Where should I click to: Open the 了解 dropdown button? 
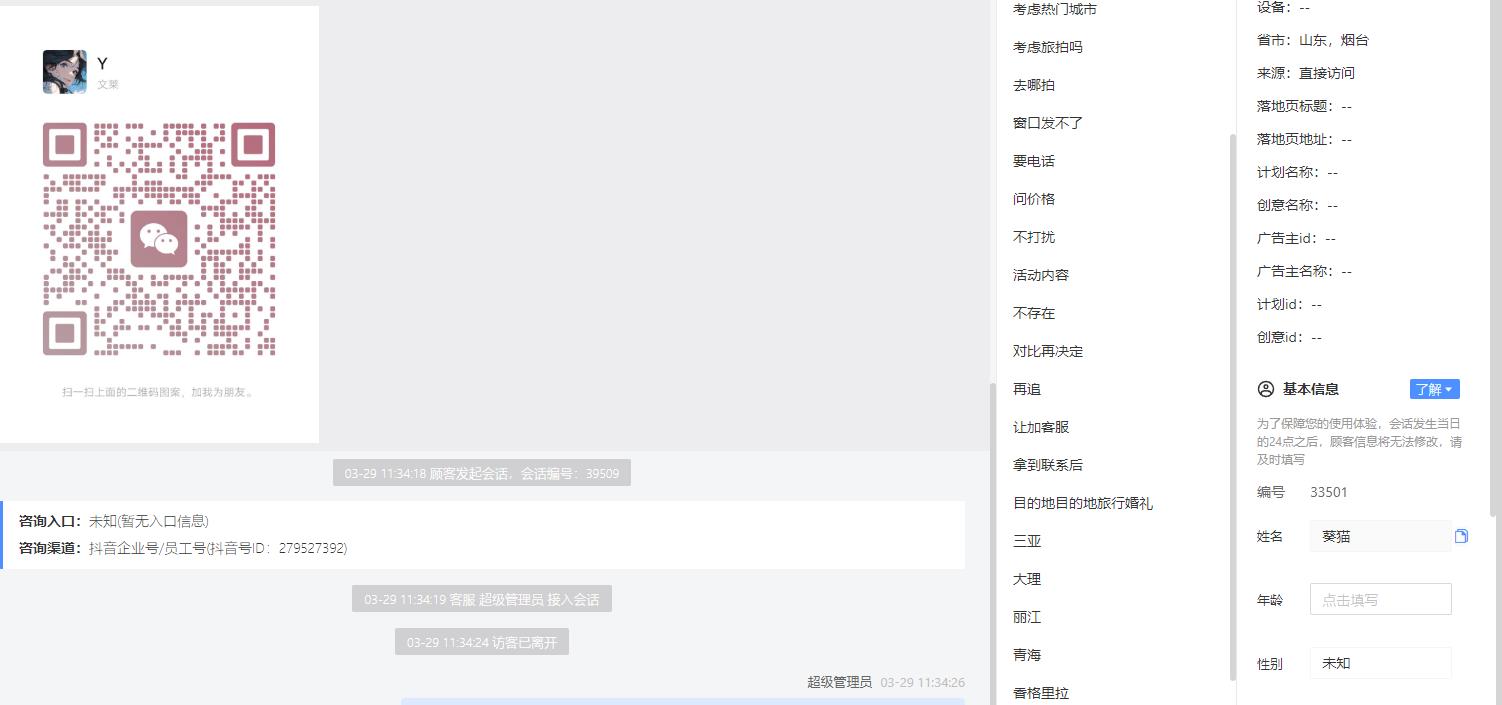click(x=1435, y=389)
